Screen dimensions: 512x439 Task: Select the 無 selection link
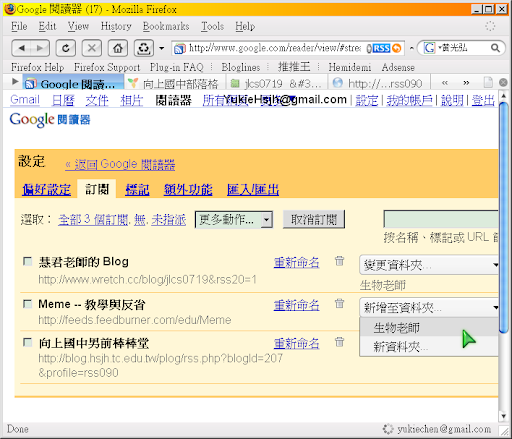(x=139, y=220)
